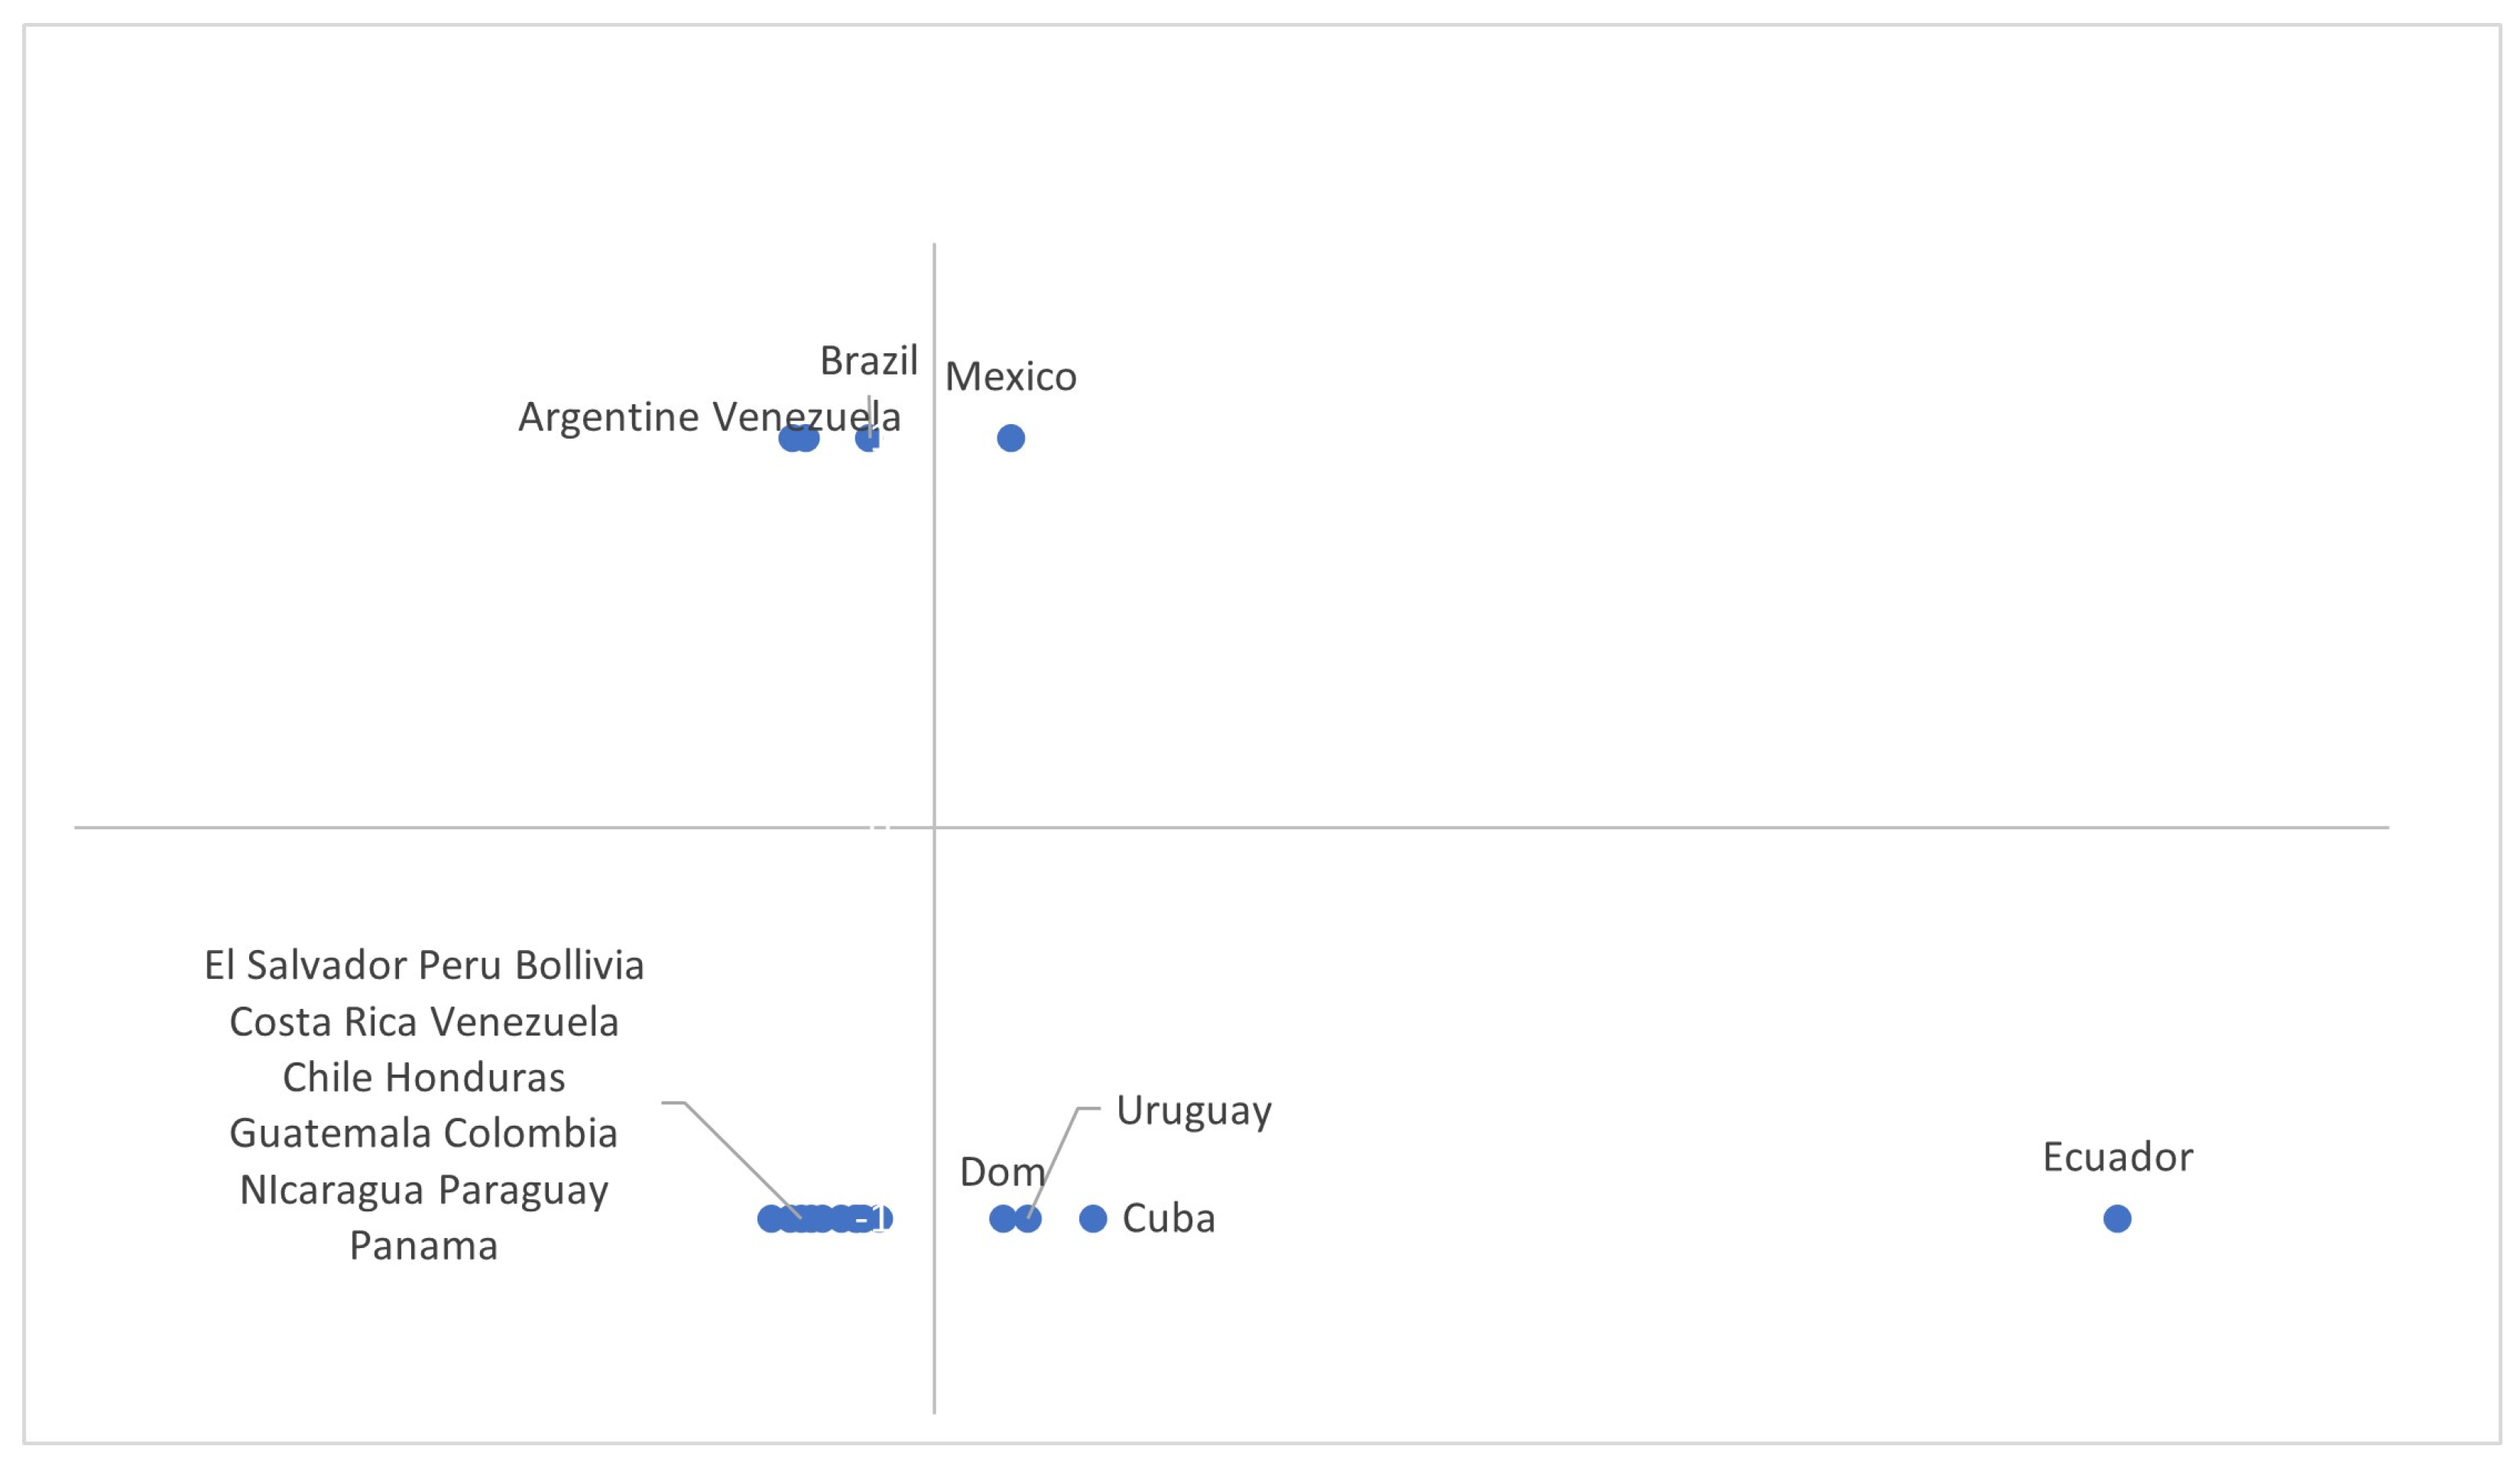Select the Costa Rica Venezuela label line
This screenshot has height=1472, width=2520.
pyautogui.click(x=424, y=1022)
